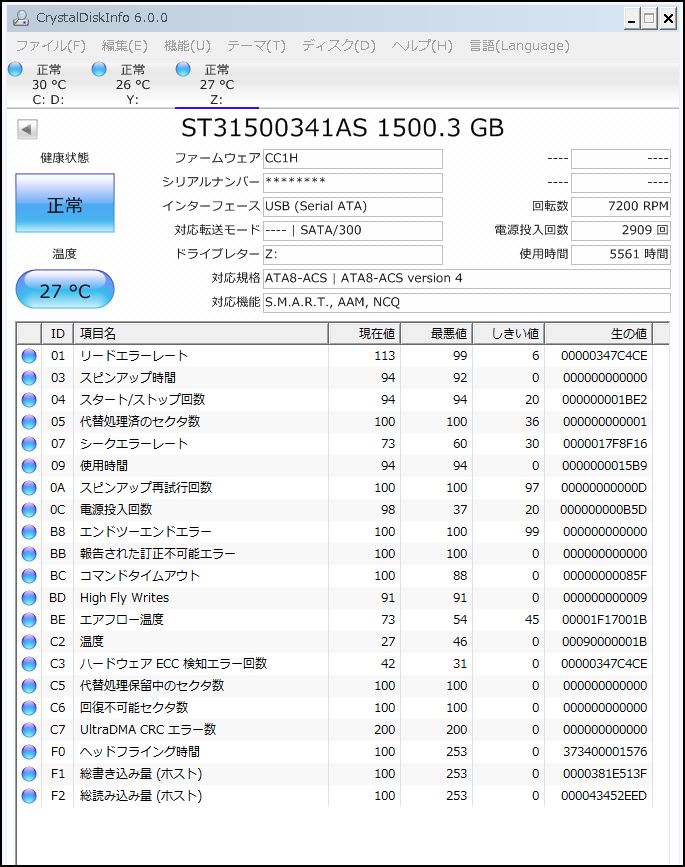Click status orb for attribute F0 ヘッドフライング時間

pos(29,752)
